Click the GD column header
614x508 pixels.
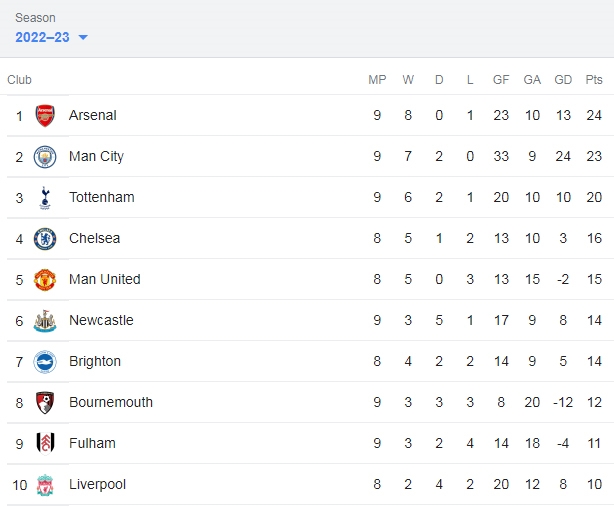[563, 80]
